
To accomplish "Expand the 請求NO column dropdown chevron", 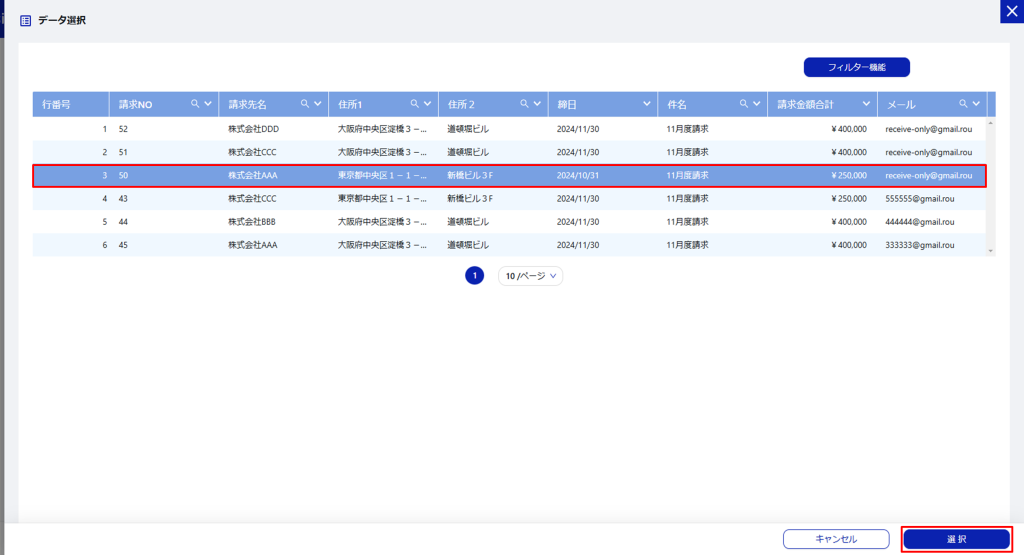I will (x=208, y=104).
